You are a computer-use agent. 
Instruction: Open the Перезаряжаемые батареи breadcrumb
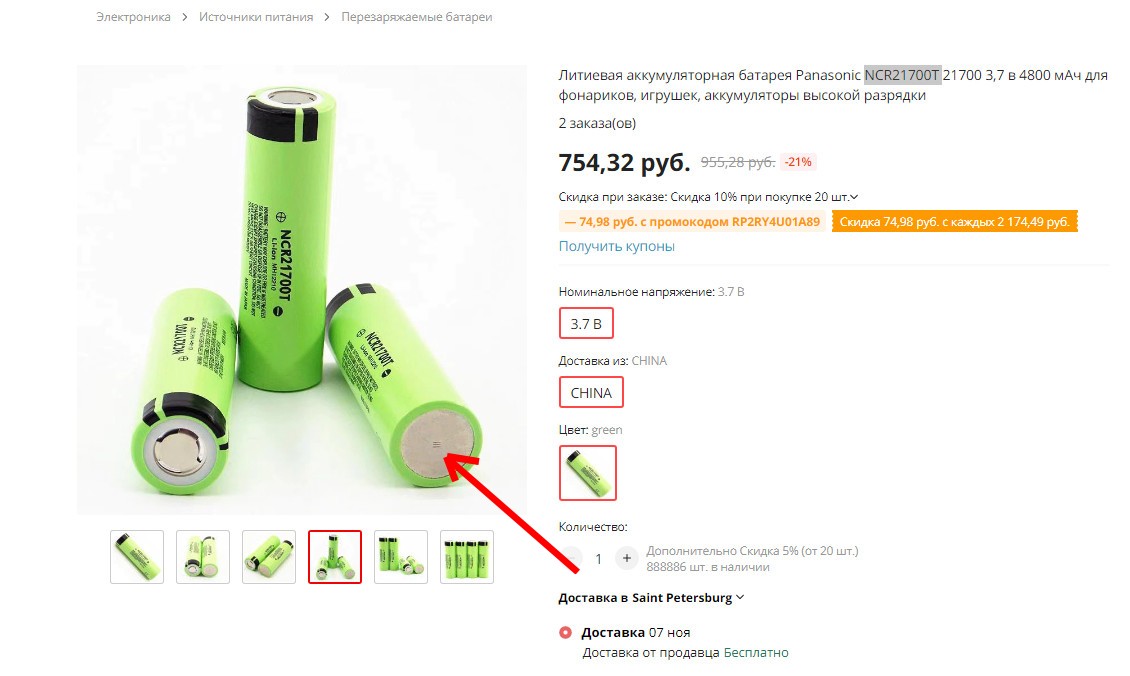[x=417, y=17]
